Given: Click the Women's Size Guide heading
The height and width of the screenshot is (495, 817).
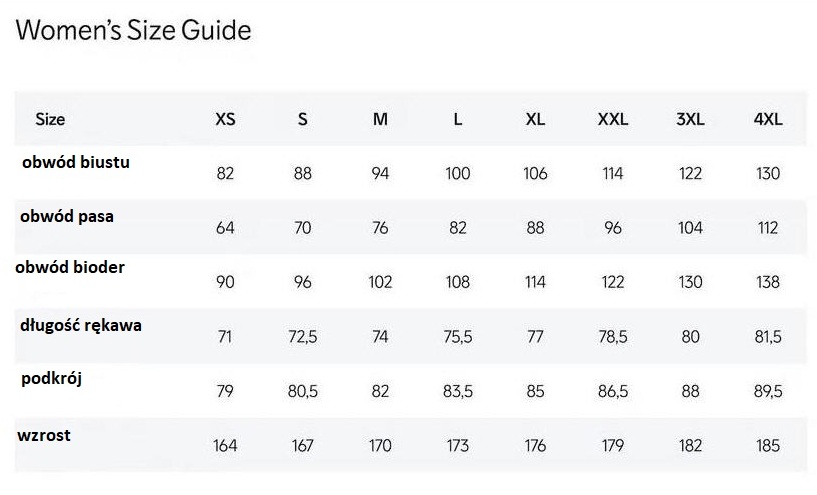Looking at the screenshot, I should click(x=133, y=31).
